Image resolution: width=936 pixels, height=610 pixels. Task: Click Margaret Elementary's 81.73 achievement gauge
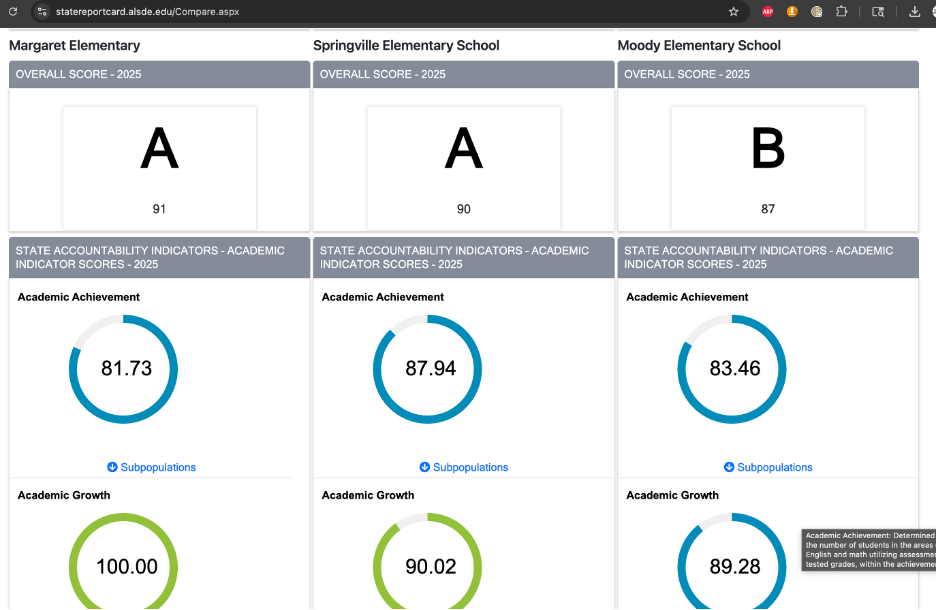point(124,368)
